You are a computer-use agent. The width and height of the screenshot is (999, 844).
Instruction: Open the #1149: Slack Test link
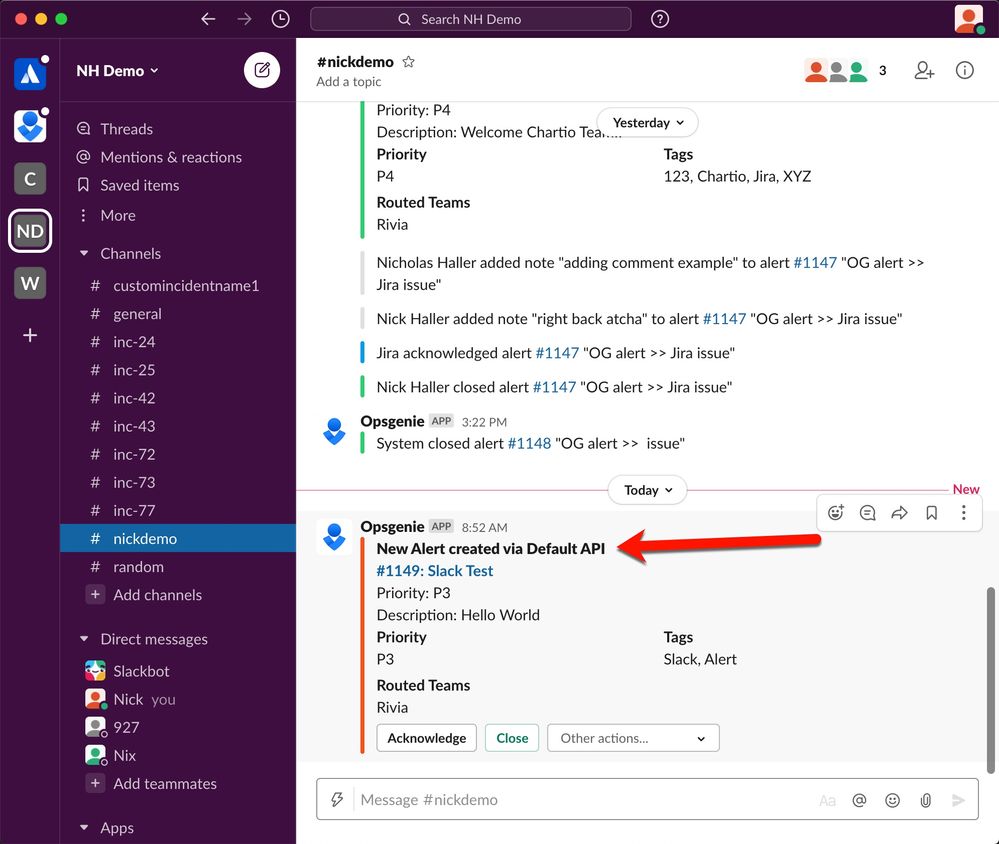click(435, 570)
